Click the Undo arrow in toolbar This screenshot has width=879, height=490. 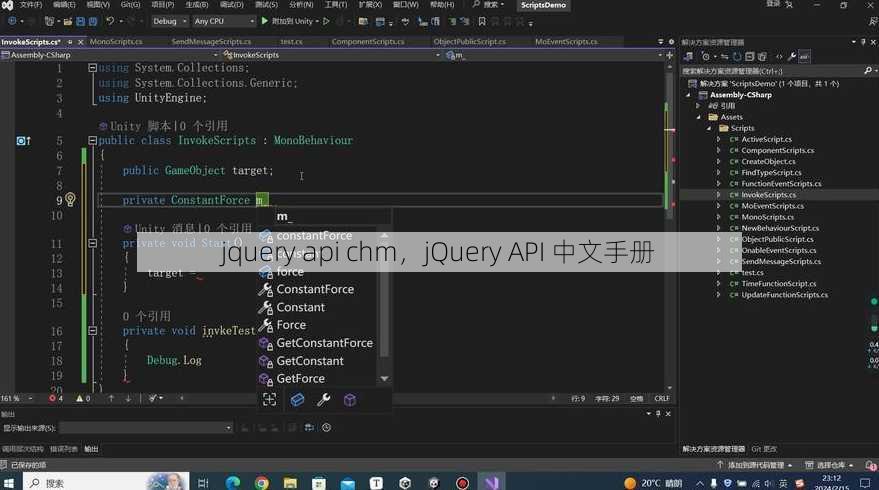110,21
